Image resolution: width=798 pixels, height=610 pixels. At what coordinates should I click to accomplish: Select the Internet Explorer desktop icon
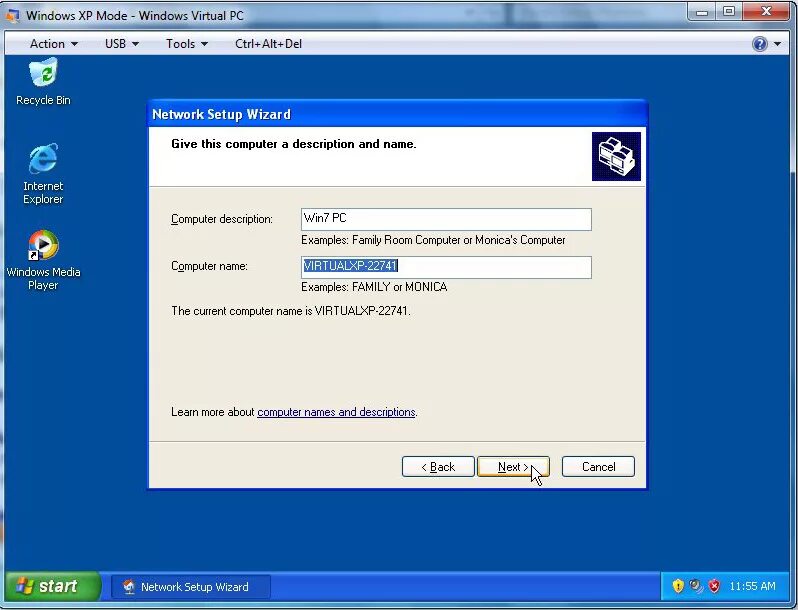coord(43,173)
